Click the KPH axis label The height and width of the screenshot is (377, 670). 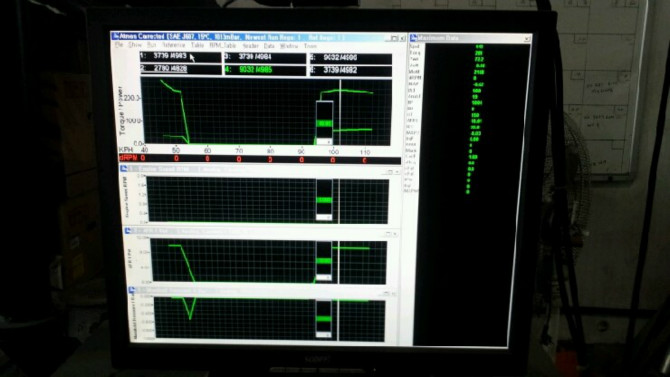(126, 150)
